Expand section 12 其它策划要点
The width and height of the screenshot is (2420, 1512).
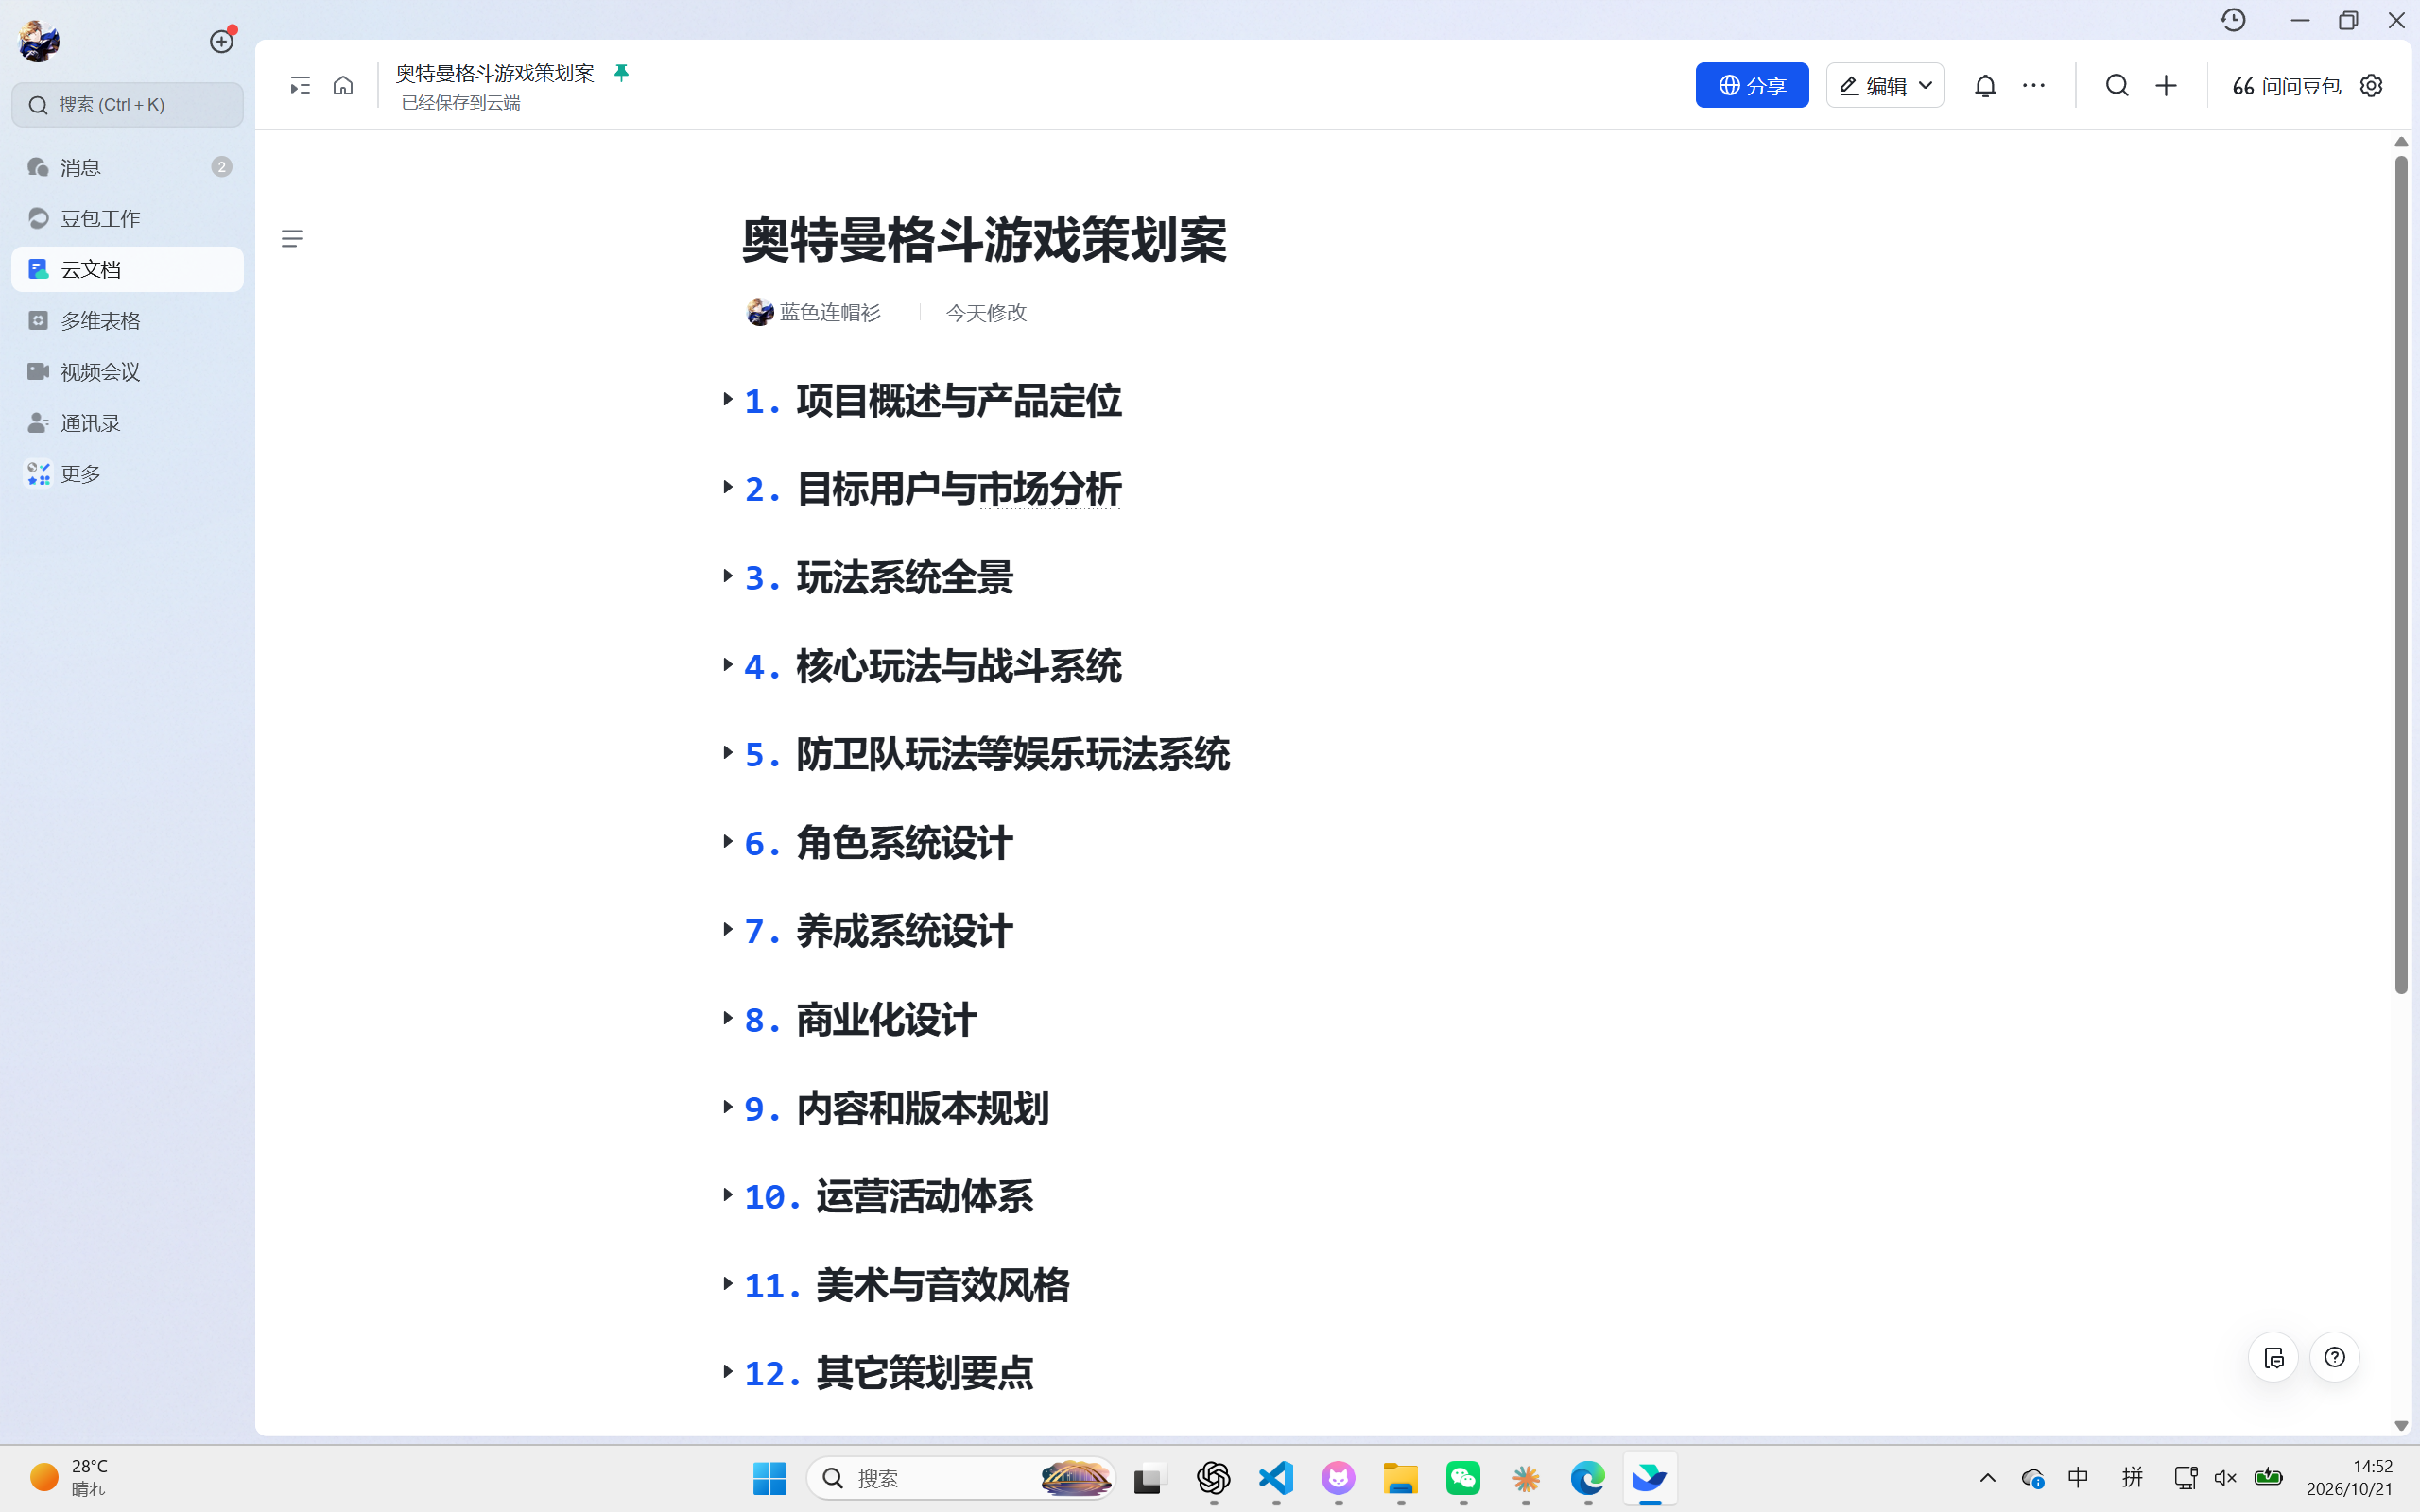click(728, 1372)
